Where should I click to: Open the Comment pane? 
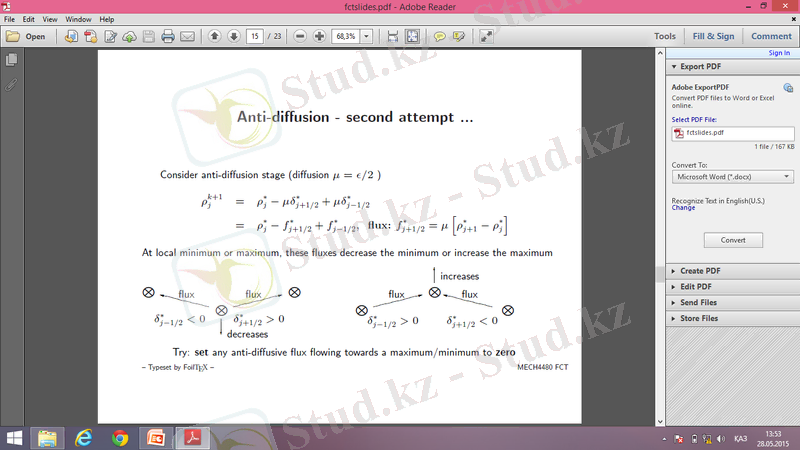pos(771,36)
